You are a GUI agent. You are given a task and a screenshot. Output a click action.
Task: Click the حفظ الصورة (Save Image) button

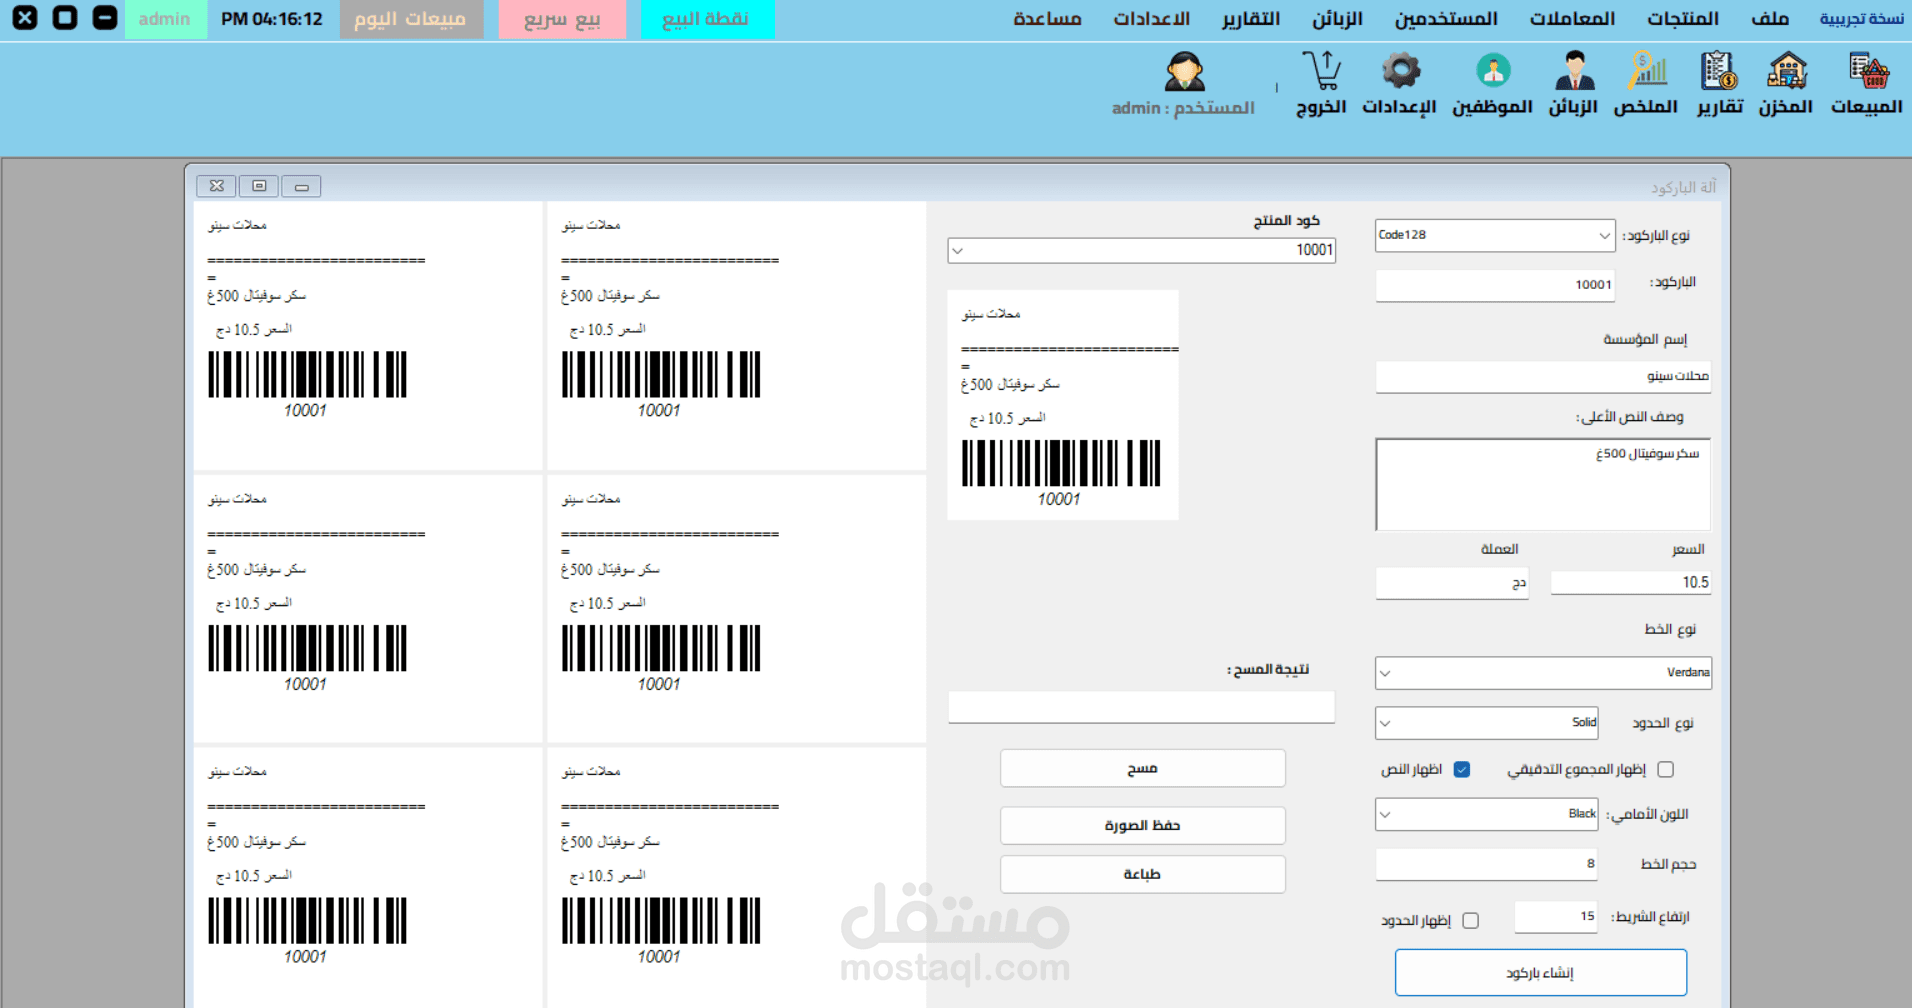[1142, 825]
